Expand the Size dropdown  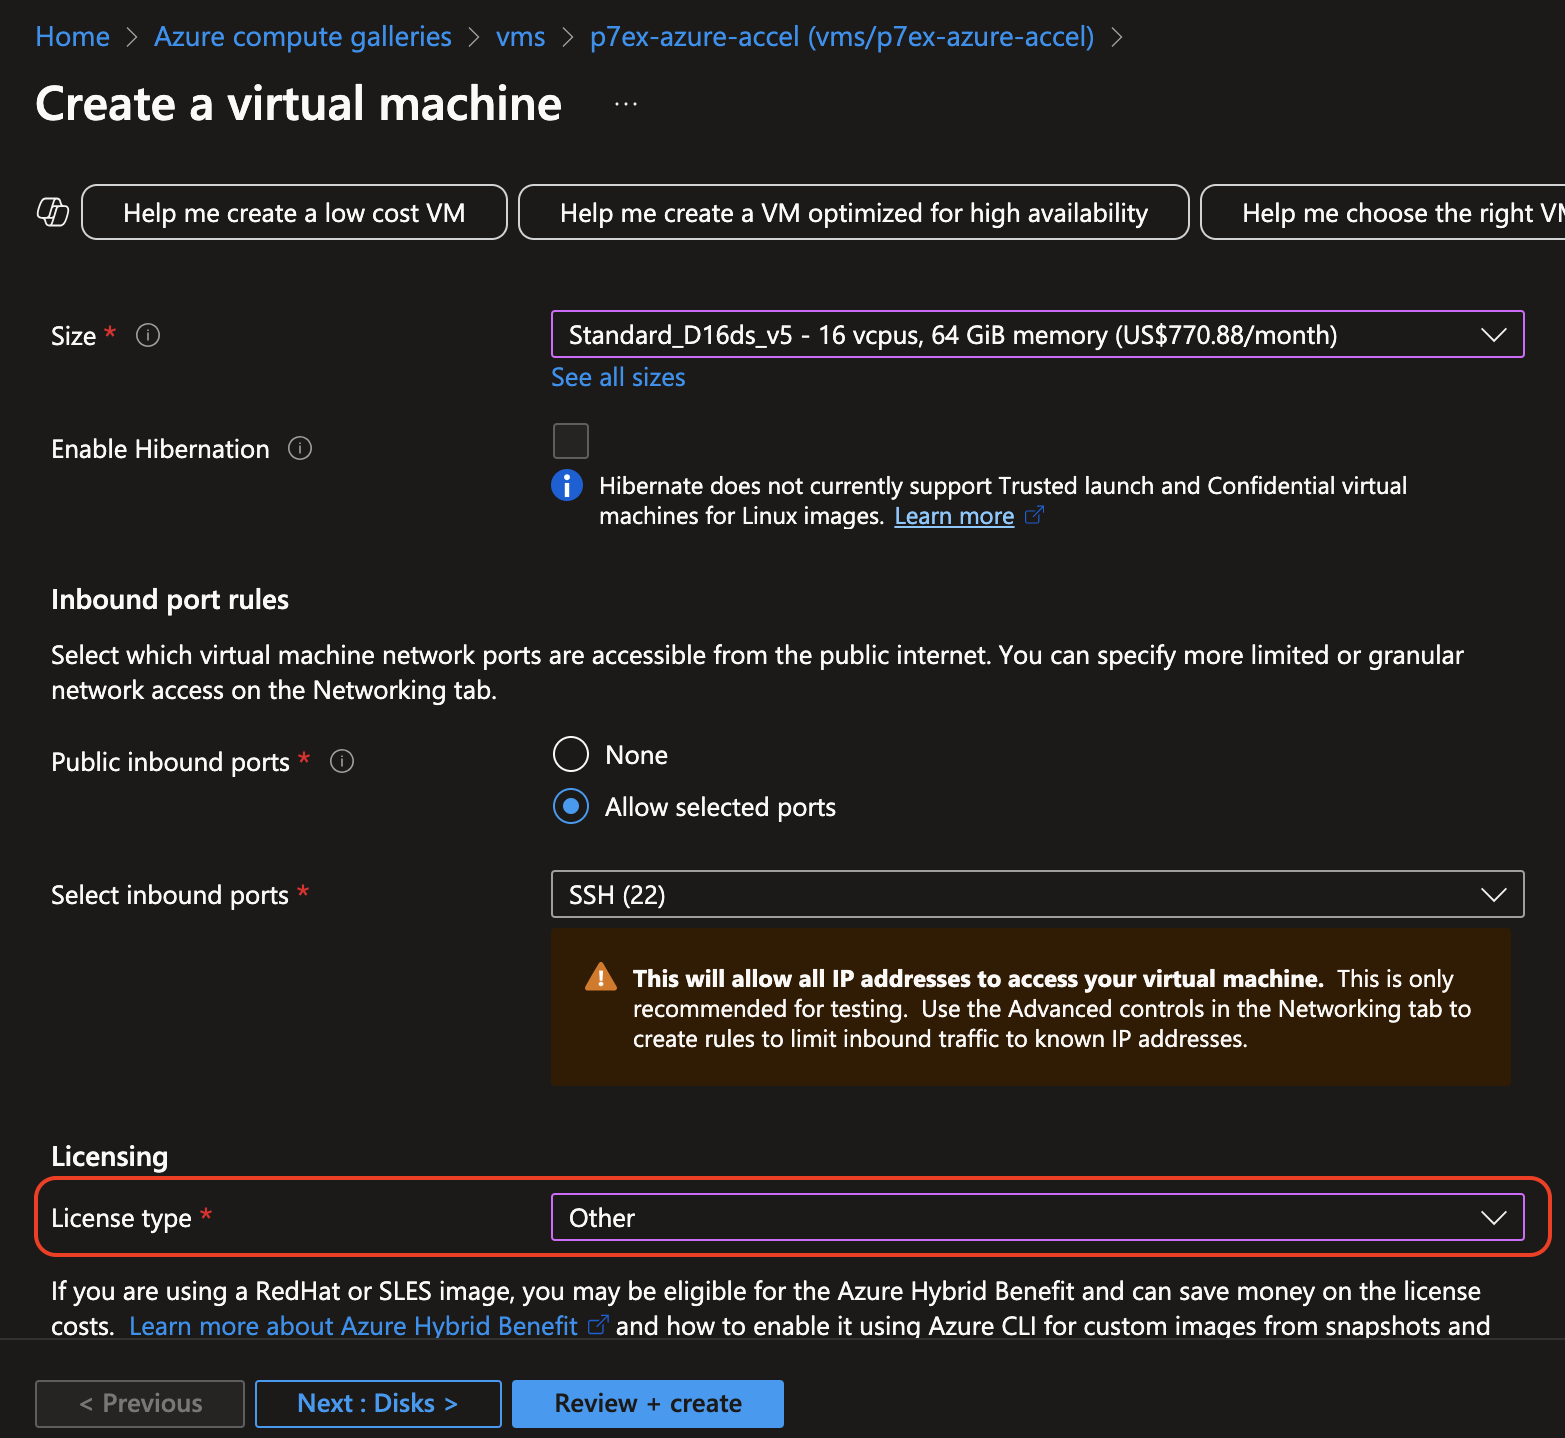pos(1037,334)
